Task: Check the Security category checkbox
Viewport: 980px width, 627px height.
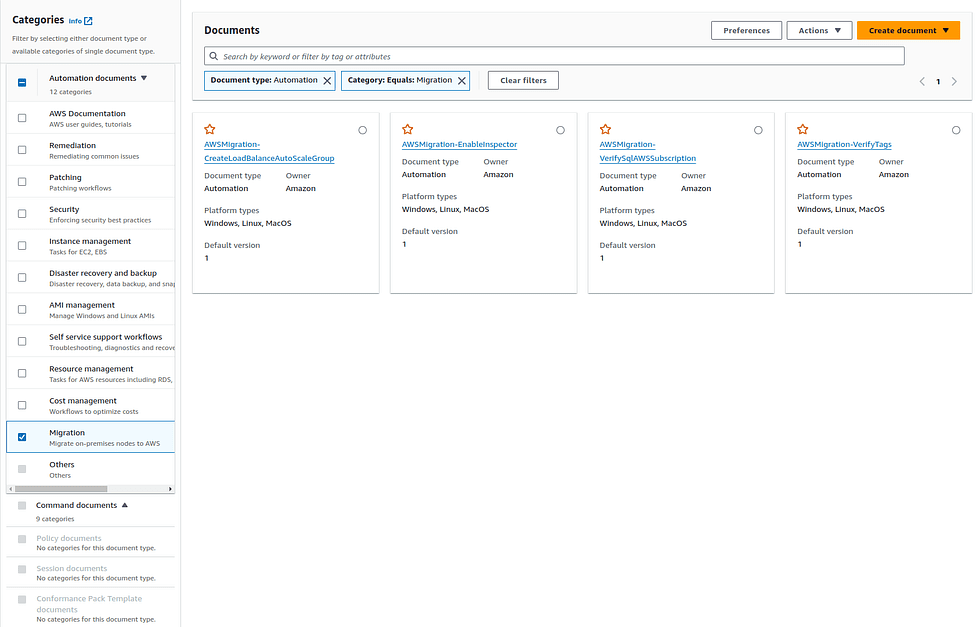Action: pyautogui.click(x=22, y=214)
